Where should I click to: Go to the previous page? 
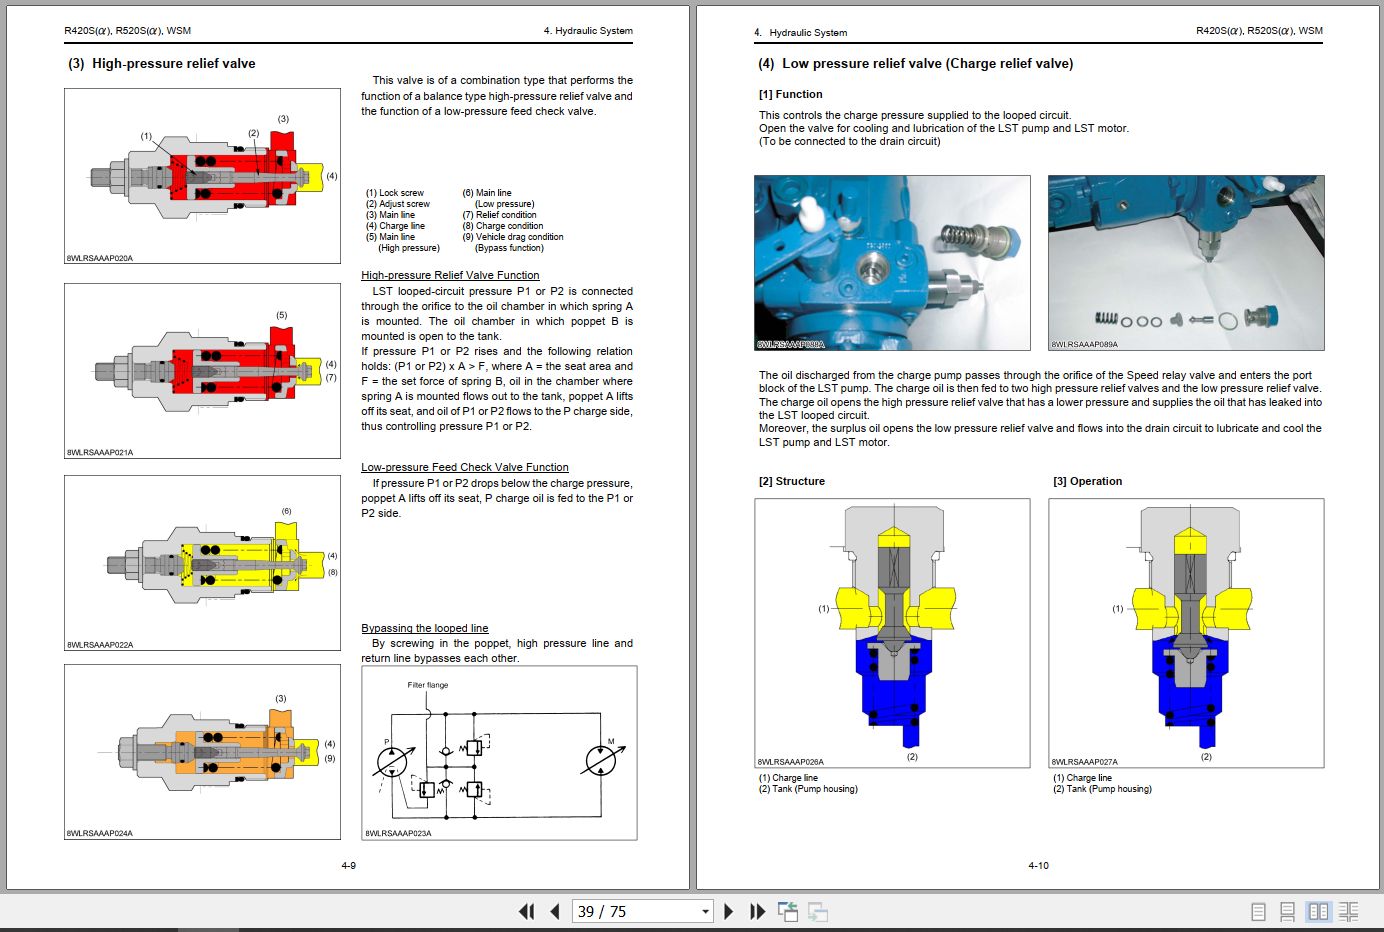[x=554, y=911]
